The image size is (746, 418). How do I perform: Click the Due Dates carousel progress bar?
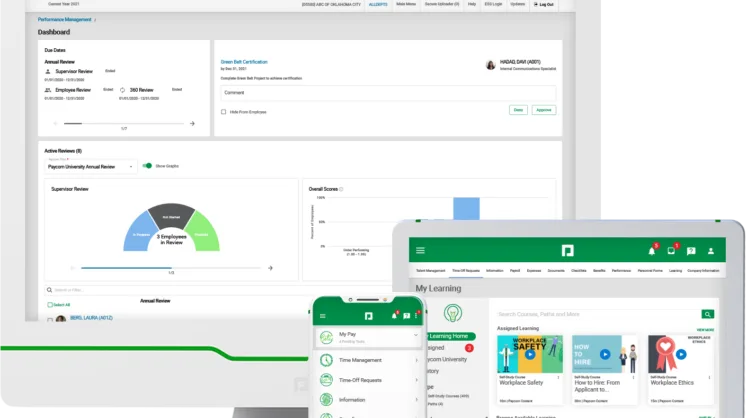[124, 124]
